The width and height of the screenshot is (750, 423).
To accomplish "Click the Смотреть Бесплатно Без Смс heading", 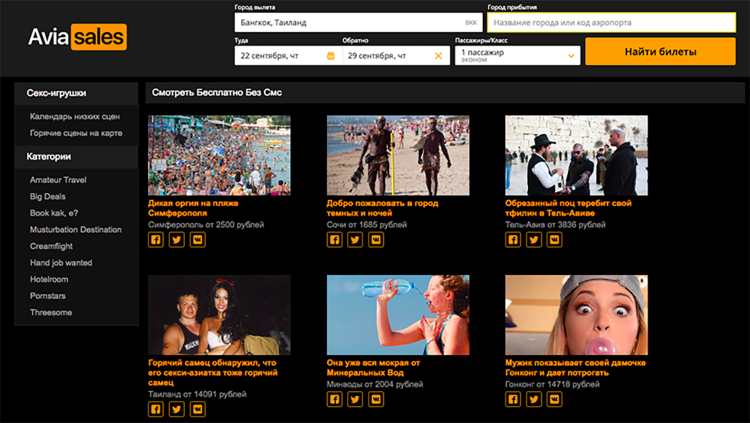I will click(x=217, y=92).
